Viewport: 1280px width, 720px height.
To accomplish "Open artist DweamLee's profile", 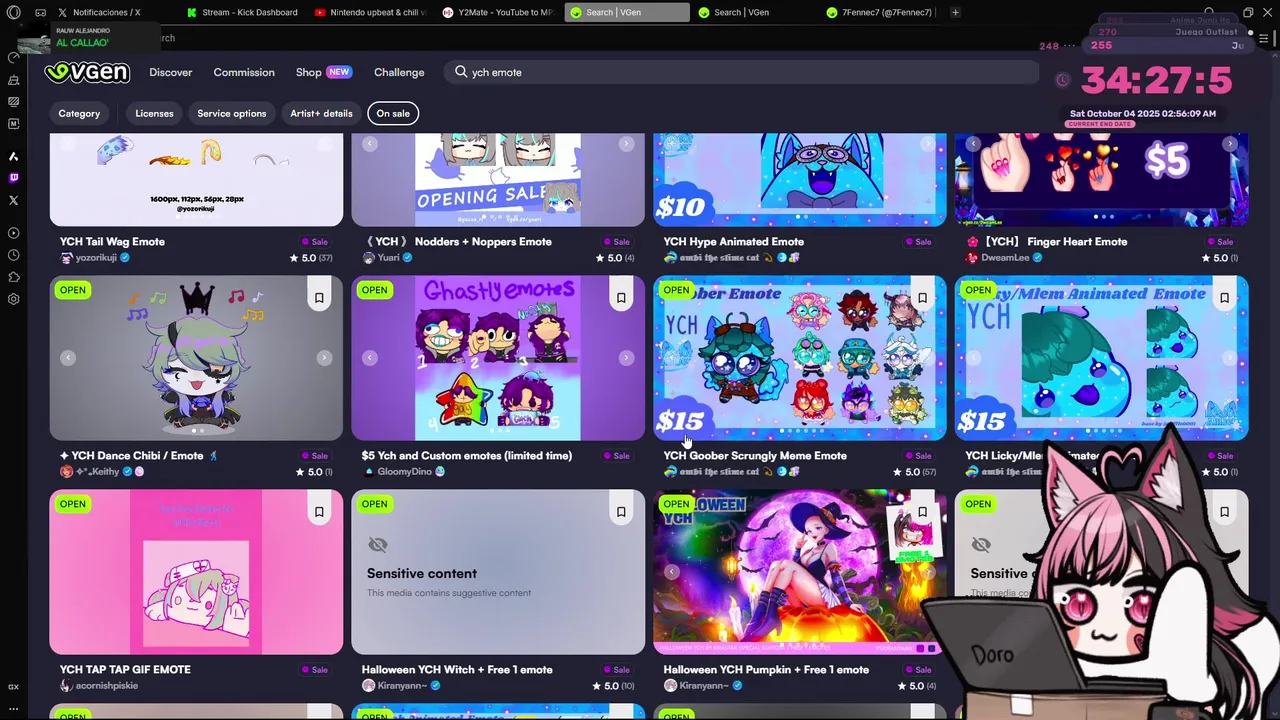I will coord(1005,257).
